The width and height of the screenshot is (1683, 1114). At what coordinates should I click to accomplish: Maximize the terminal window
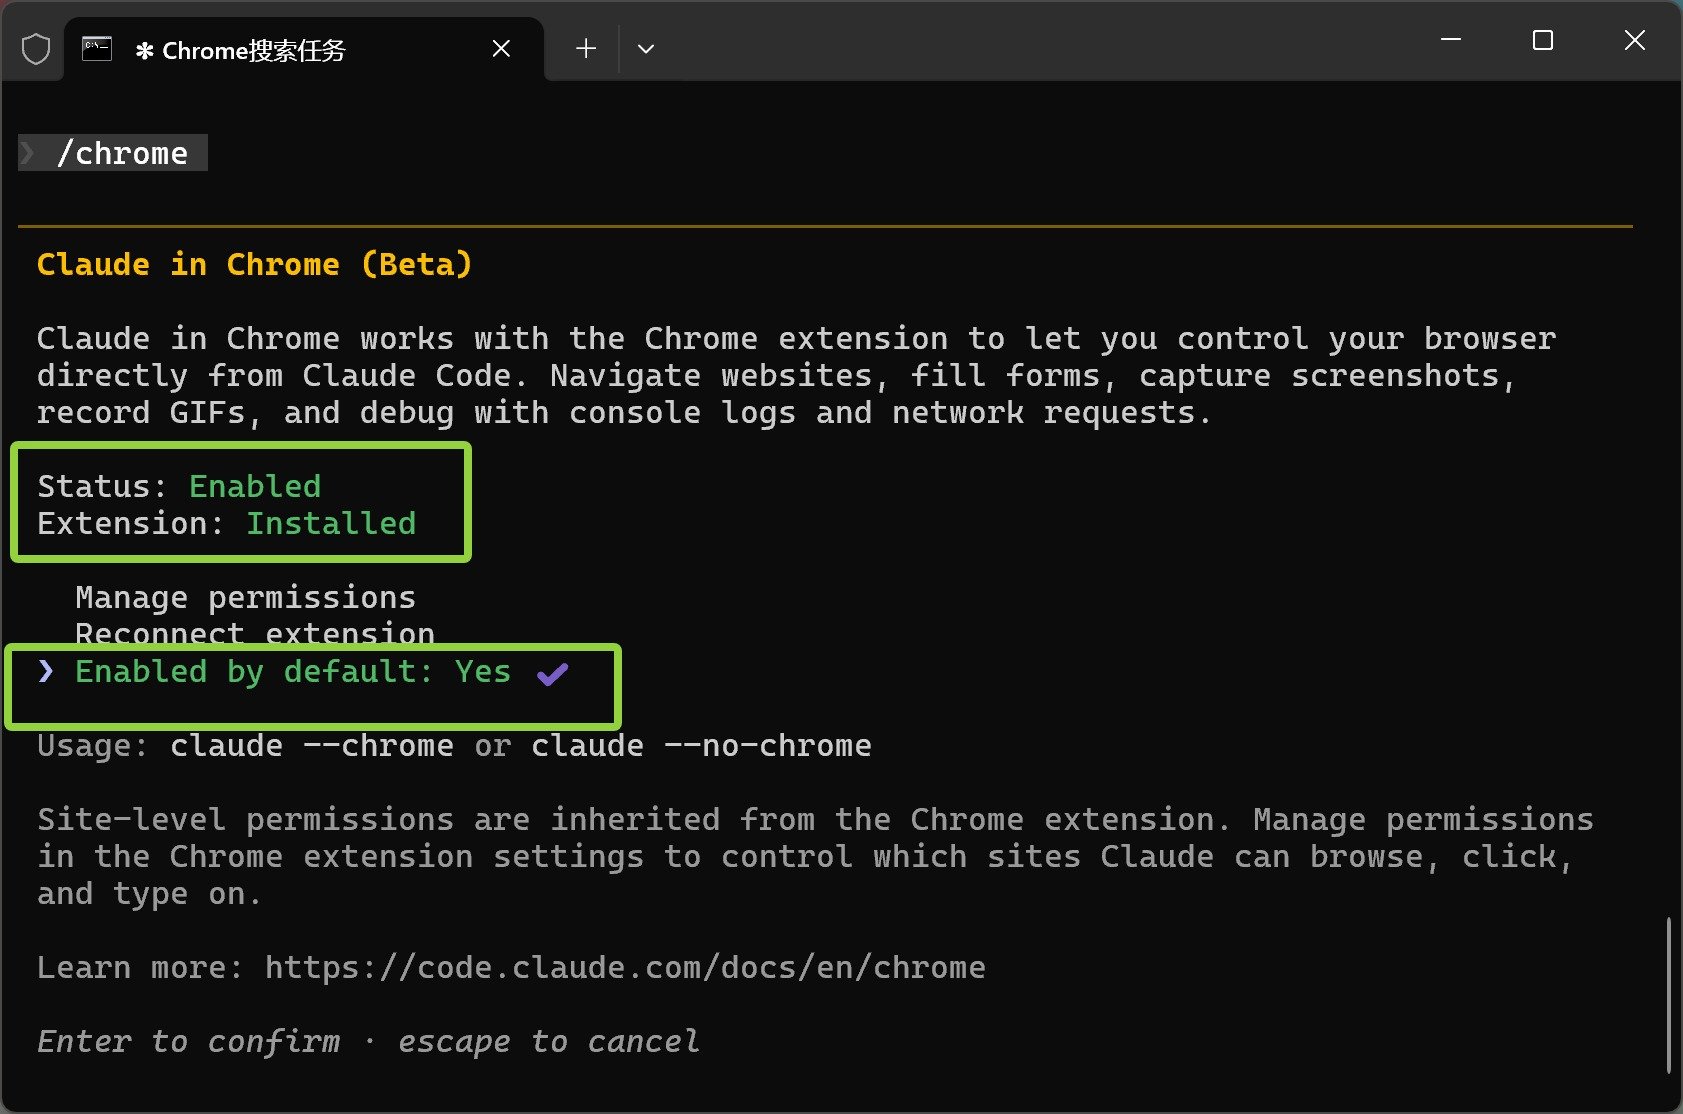pos(1542,40)
